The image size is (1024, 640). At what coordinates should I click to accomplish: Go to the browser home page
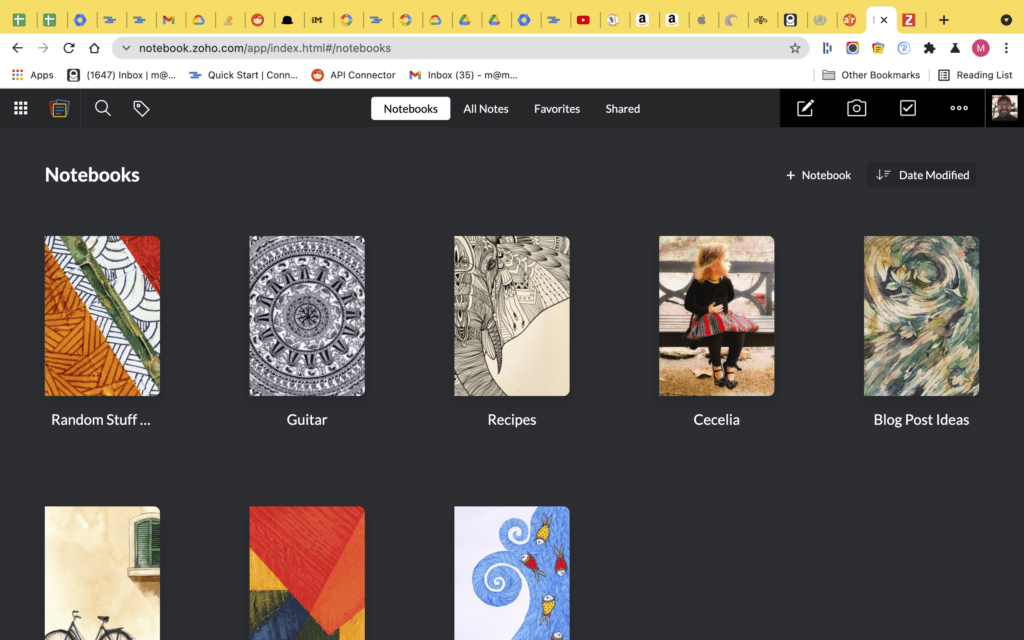click(94, 48)
